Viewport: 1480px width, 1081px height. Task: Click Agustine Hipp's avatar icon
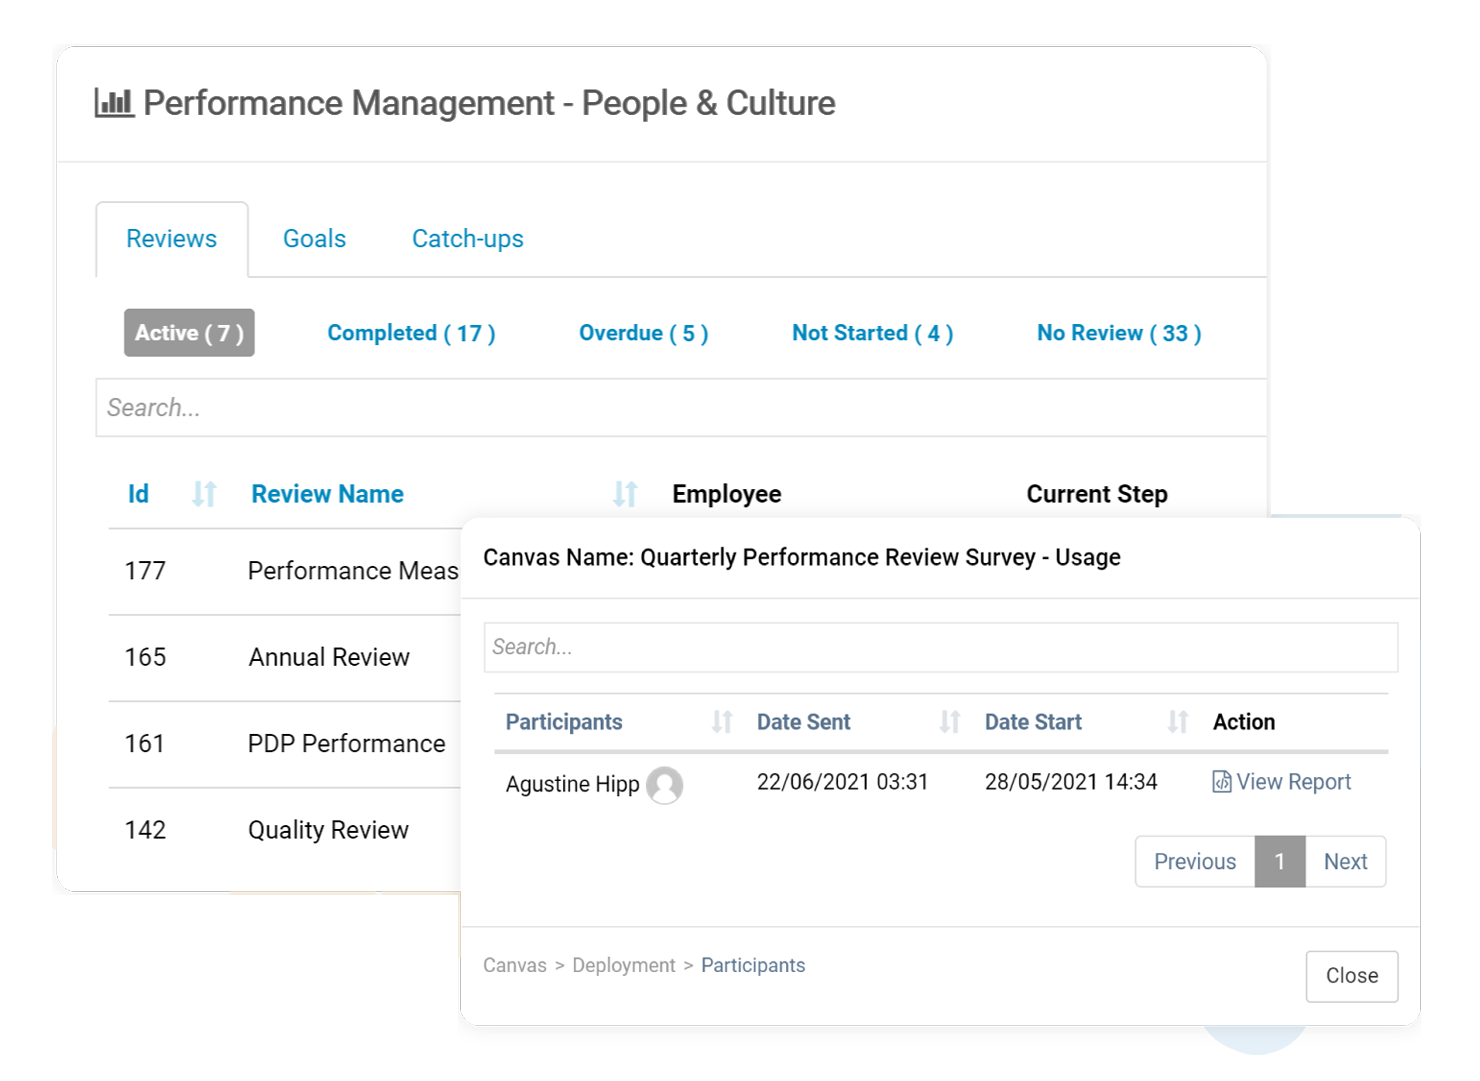point(665,785)
